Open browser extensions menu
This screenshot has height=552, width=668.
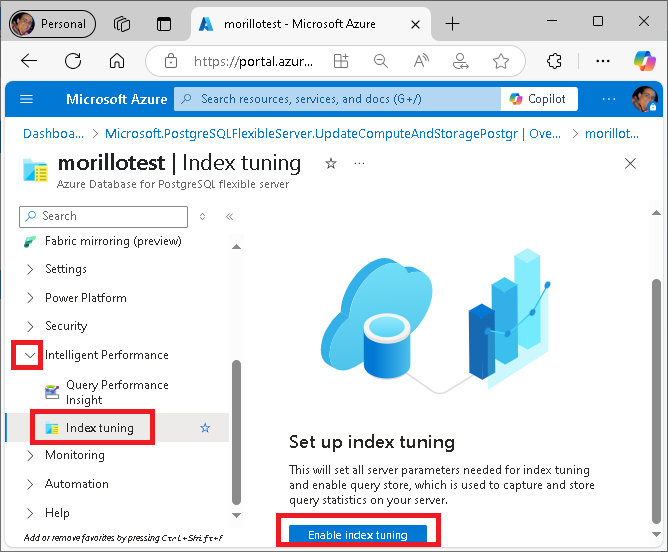click(x=554, y=61)
